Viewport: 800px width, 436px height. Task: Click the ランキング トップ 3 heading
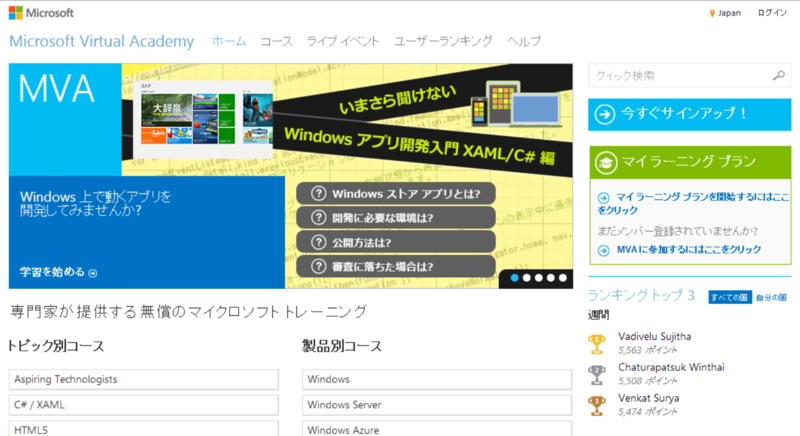click(641, 295)
